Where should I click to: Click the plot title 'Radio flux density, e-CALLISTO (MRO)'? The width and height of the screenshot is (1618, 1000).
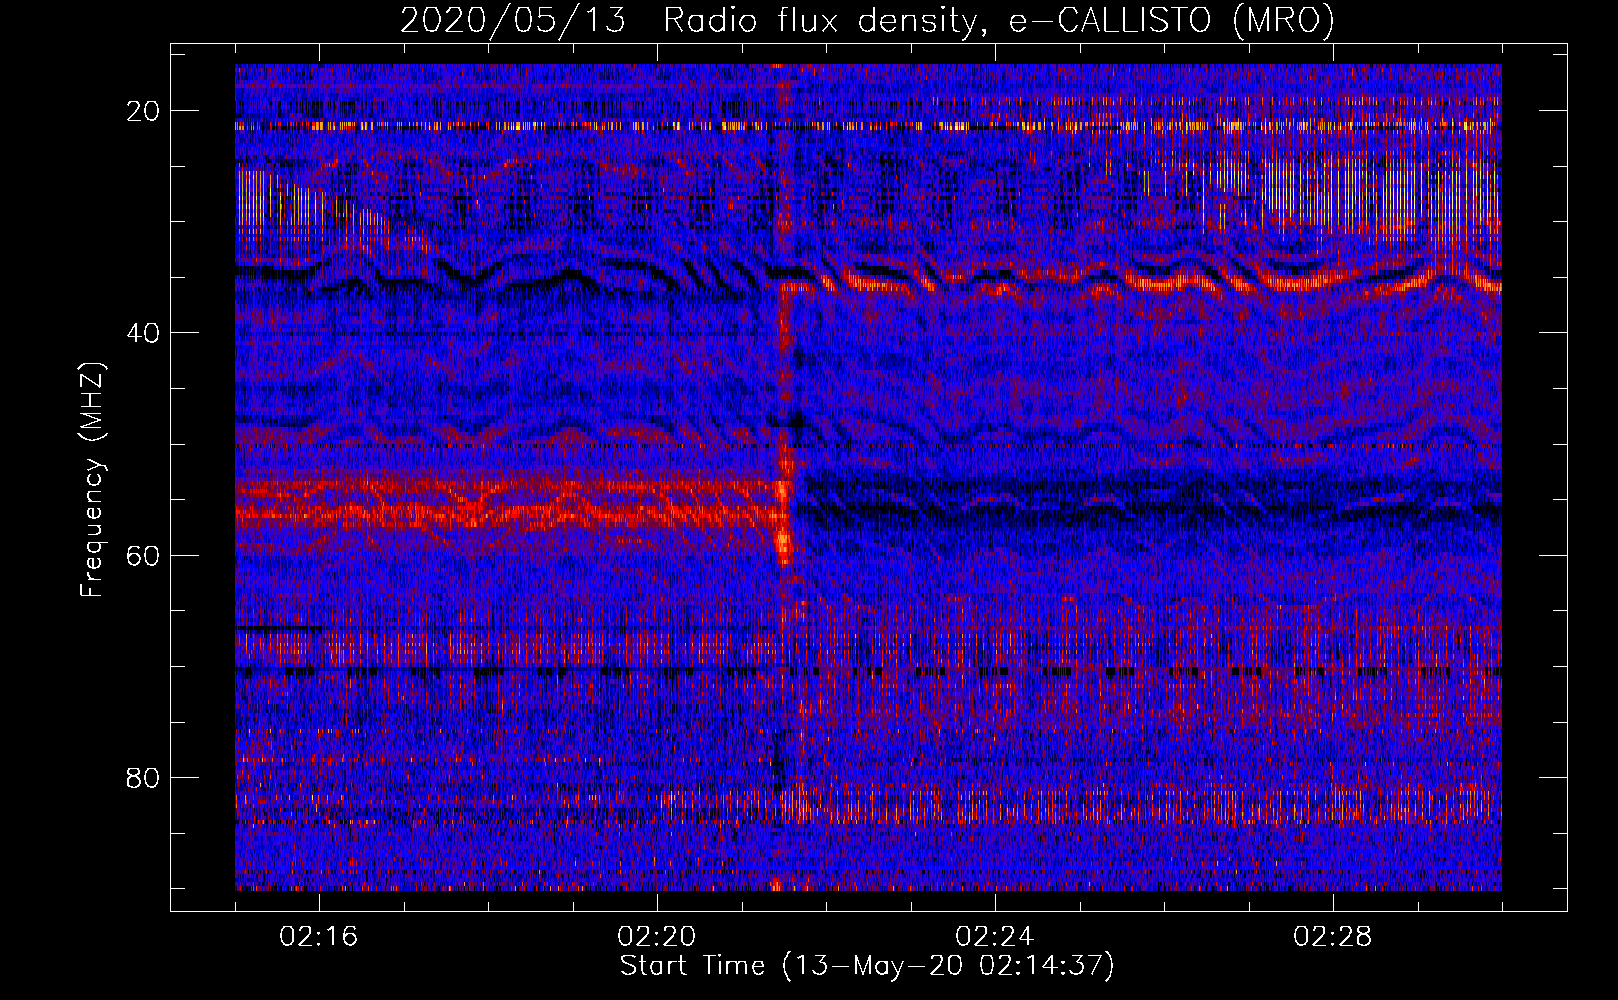click(x=999, y=20)
